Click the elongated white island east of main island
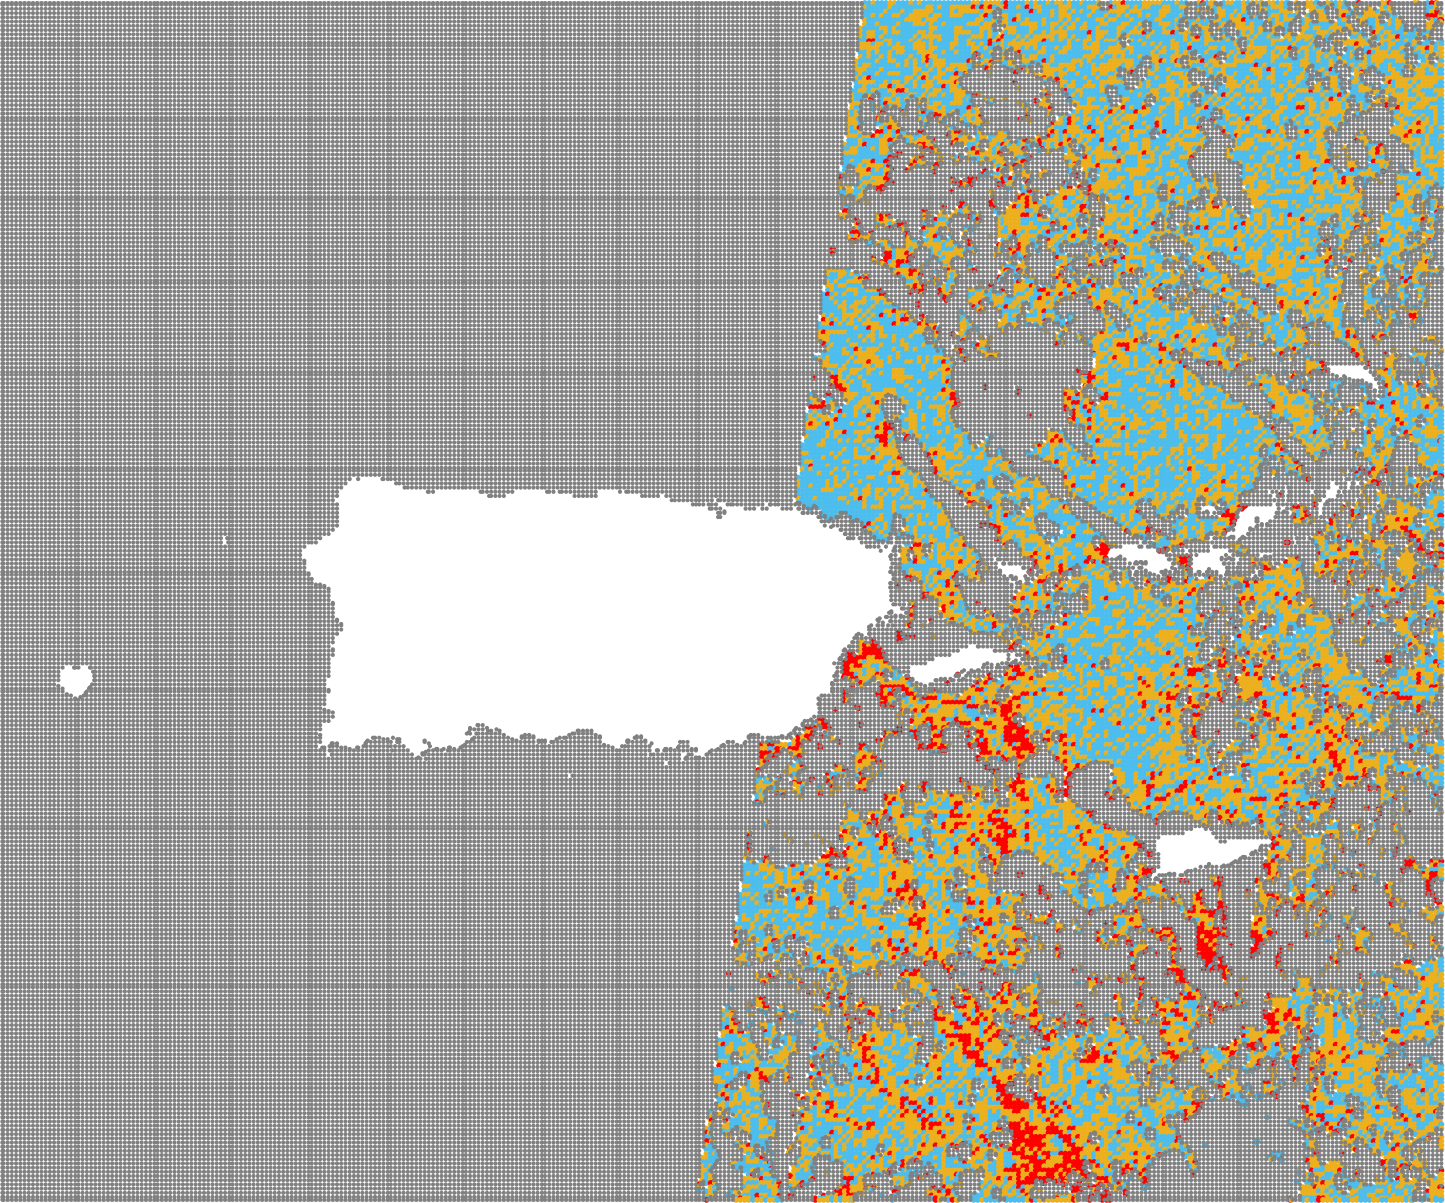The width and height of the screenshot is (1445, 1203). (x=955, y=664)
